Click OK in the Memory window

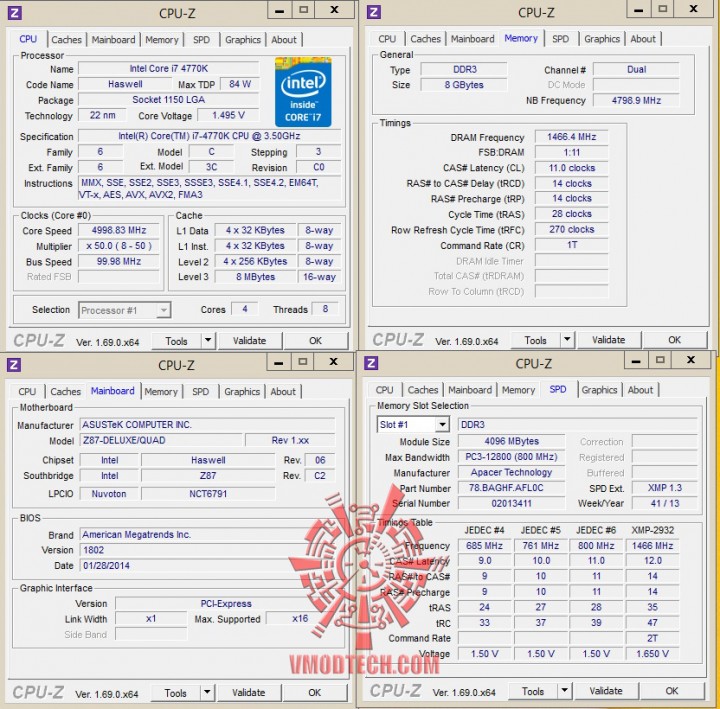[675, 340]
